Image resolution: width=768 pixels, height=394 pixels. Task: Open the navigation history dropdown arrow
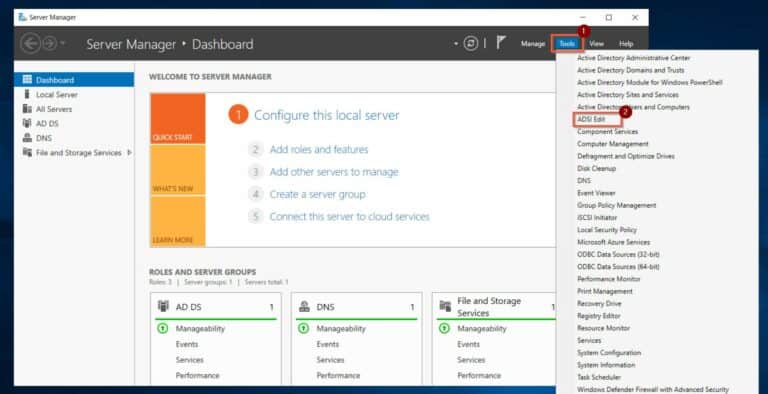click(x=62, y=44)
